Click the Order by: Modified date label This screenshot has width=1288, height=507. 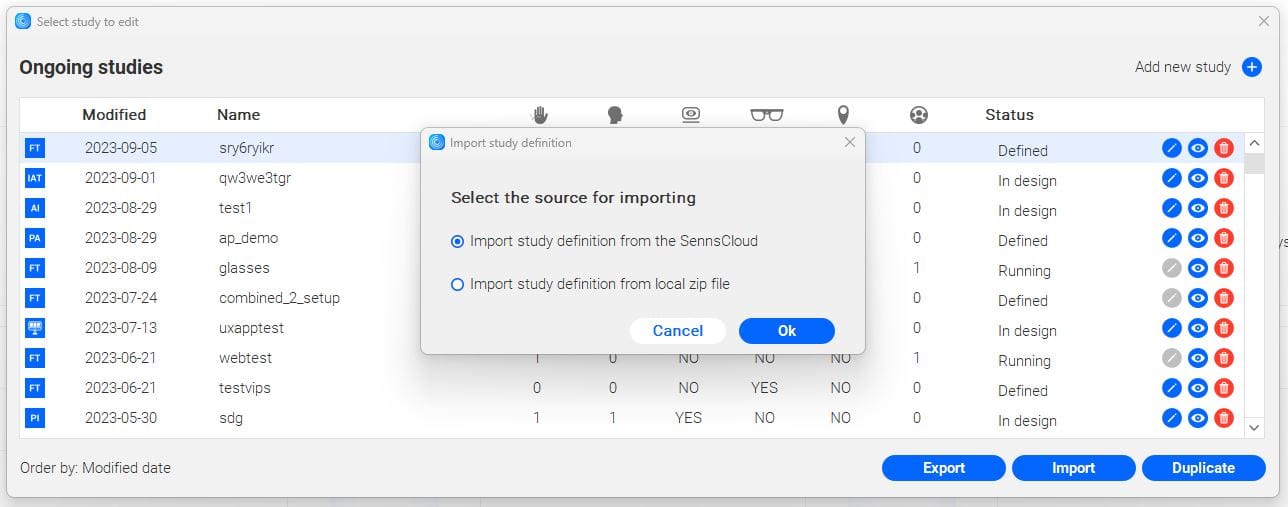[x=95, y=467]
